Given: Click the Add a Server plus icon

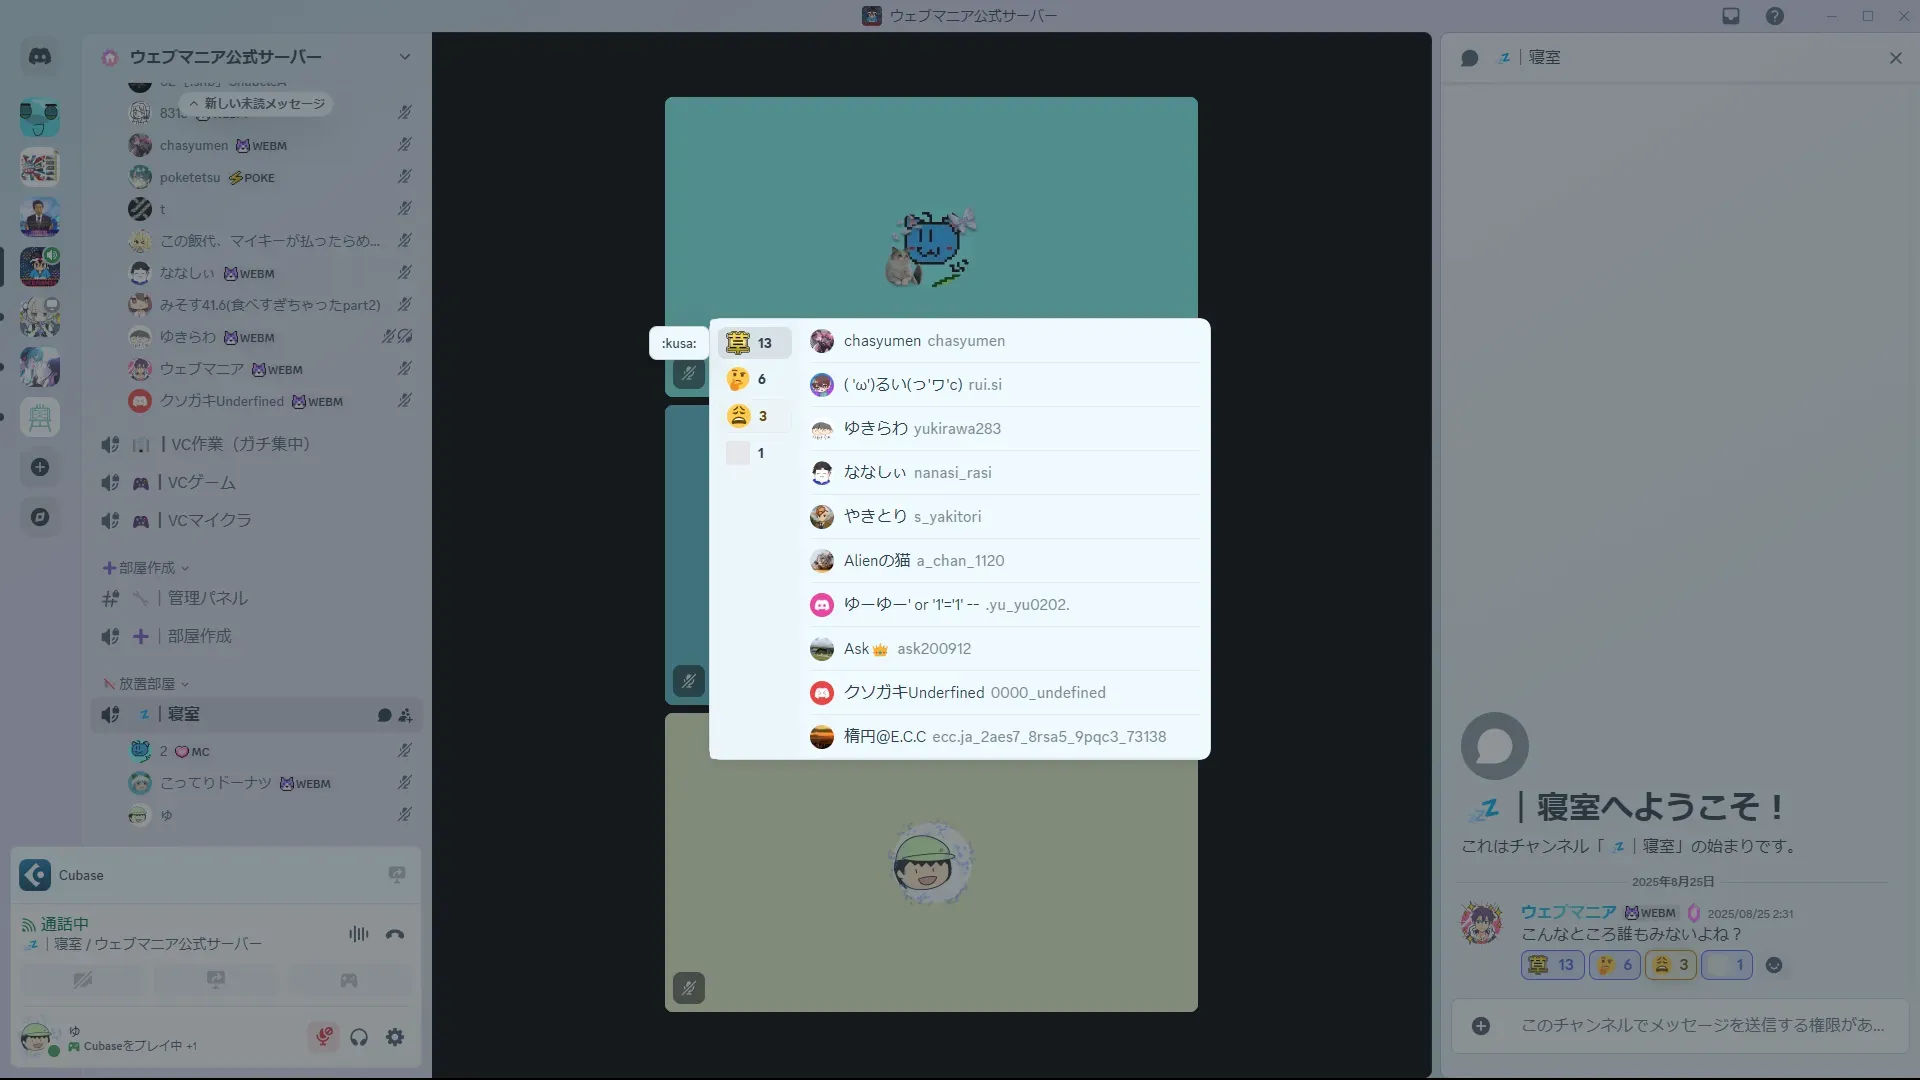Looking at the screenshot, I should click(40, 467).
